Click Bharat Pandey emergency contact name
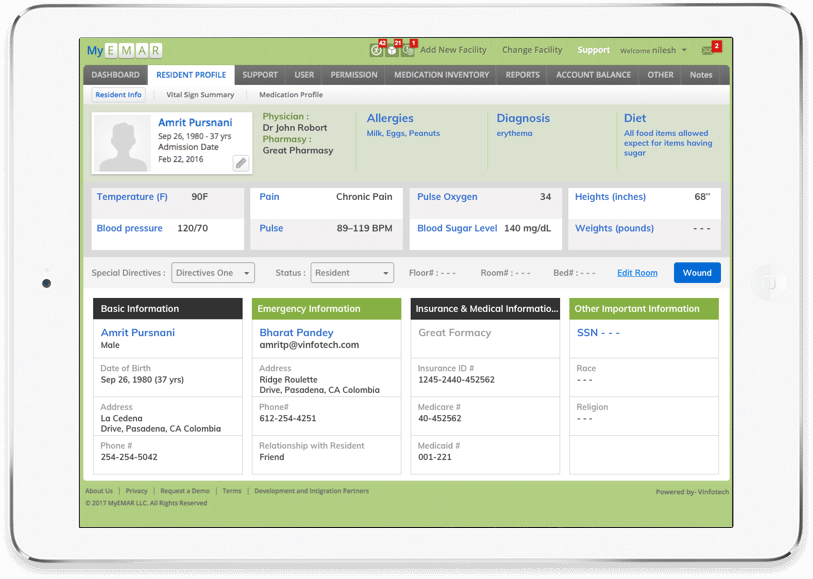 click(x=297, y=333)
